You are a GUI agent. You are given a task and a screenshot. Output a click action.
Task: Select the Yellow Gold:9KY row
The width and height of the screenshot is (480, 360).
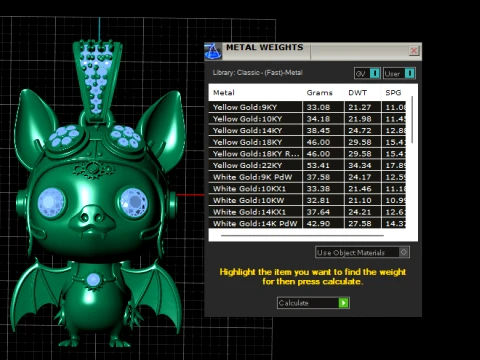click(307, 107)
